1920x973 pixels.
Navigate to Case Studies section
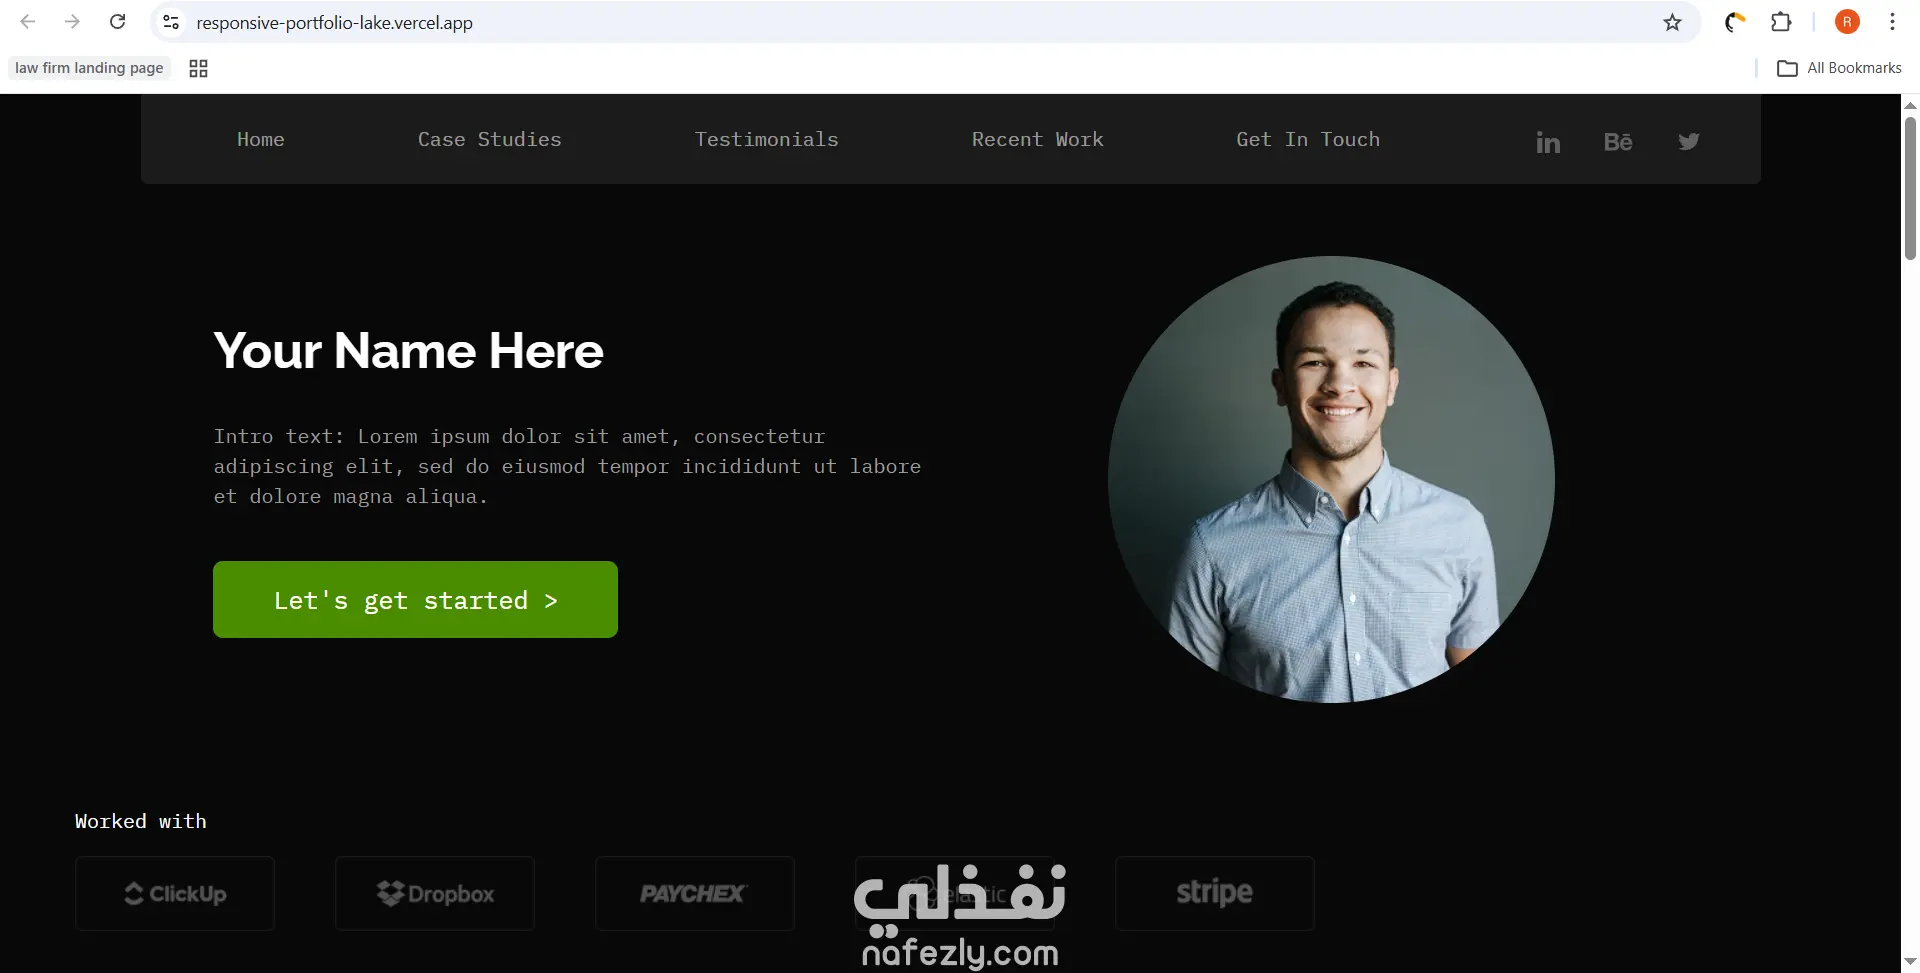pyautogui.click(x=490, y=139)
